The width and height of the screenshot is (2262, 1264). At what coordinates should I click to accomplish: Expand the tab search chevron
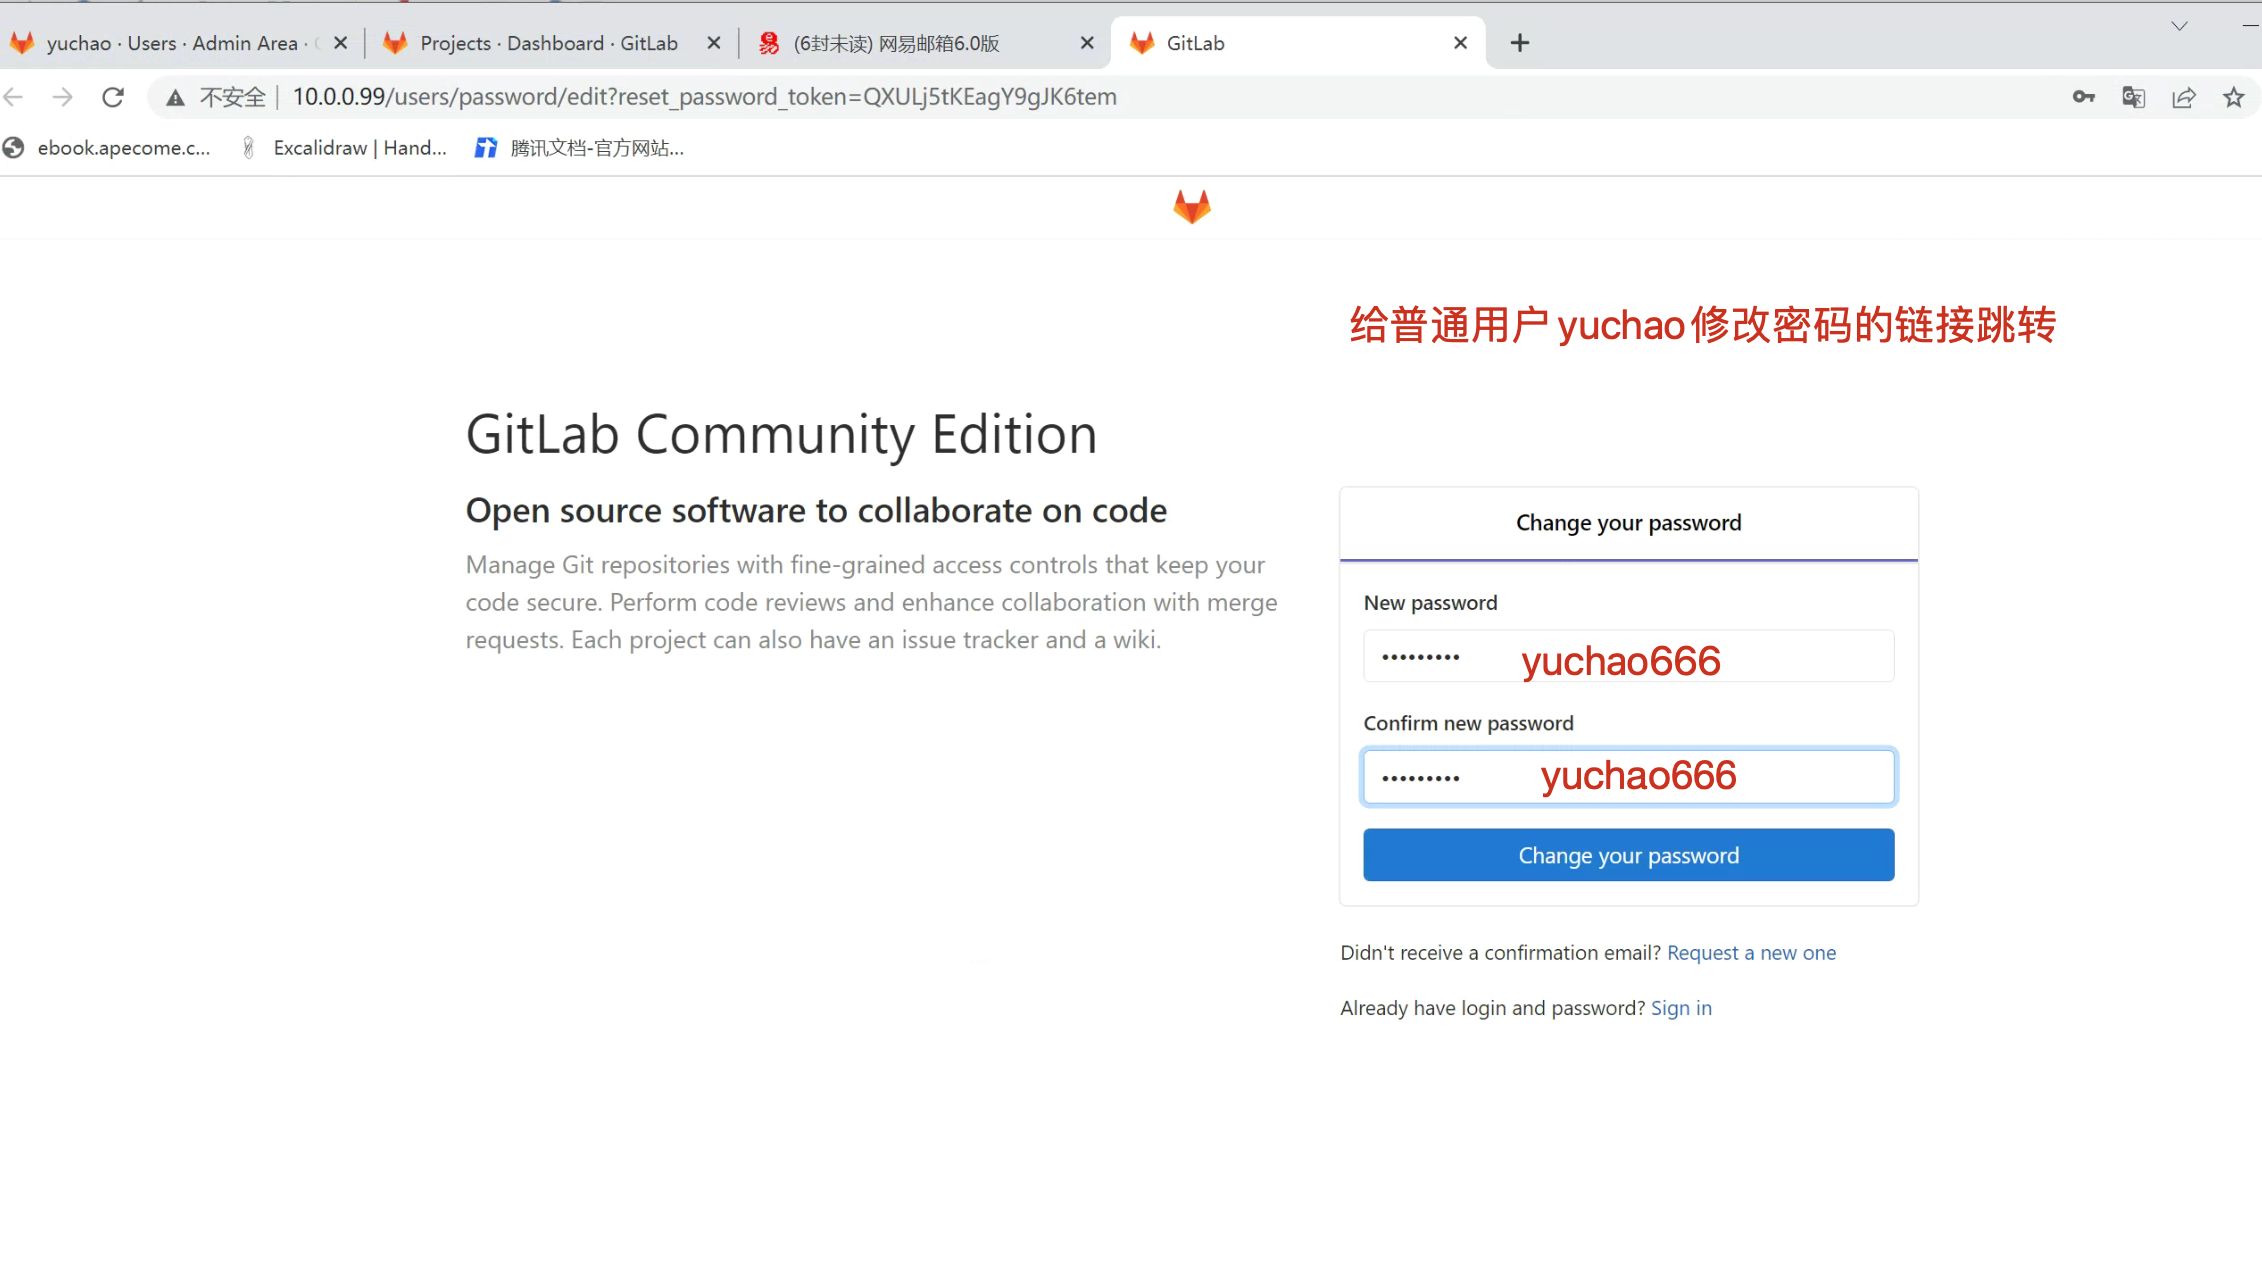pyautogui.click(x=2179, y=26)
